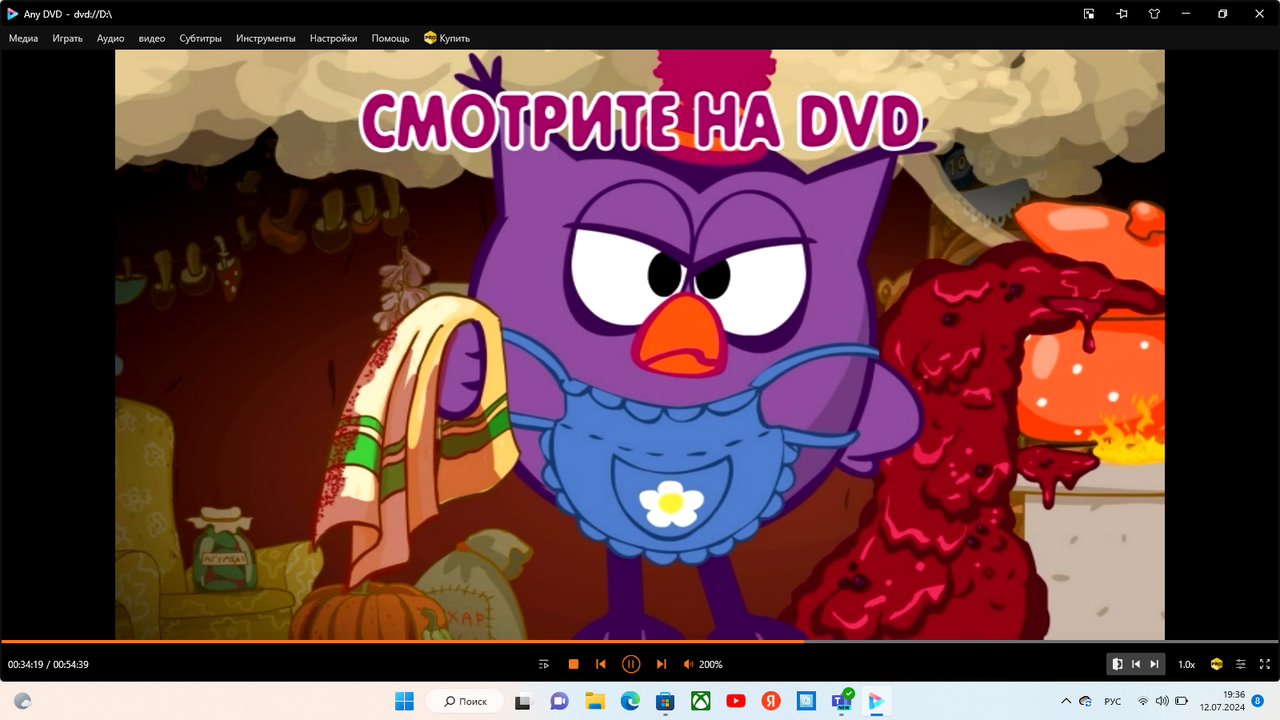
Task: Skip to the next chapter (orange)
Action: click(x=661, y=664)
